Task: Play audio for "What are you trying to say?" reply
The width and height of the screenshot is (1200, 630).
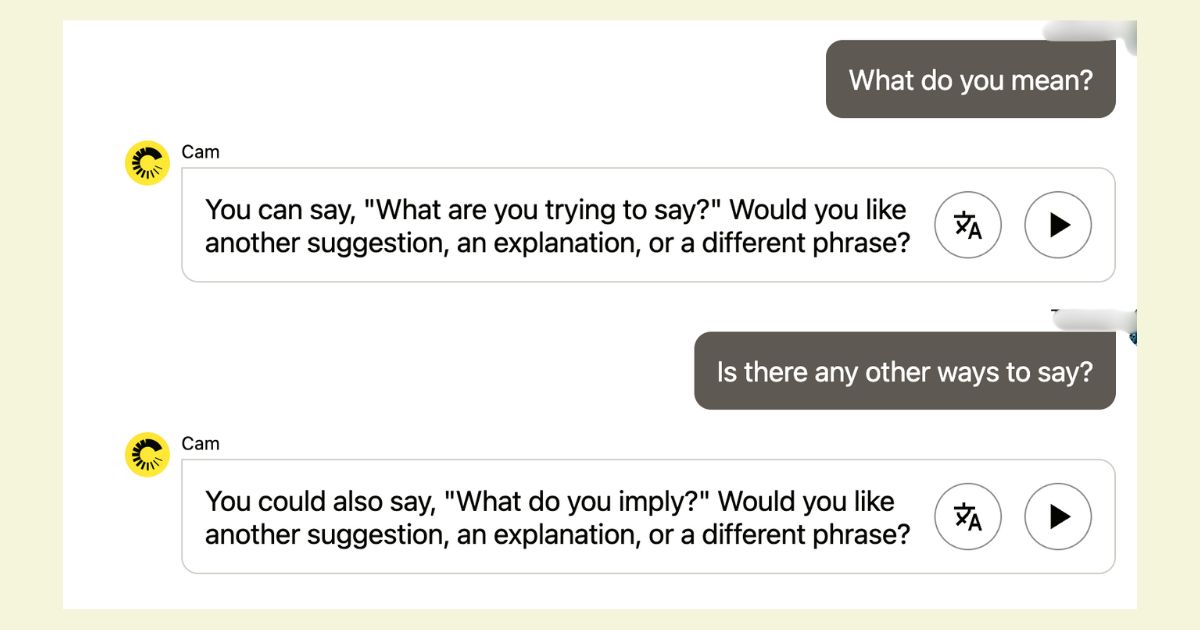Action: coord(1058,225)
